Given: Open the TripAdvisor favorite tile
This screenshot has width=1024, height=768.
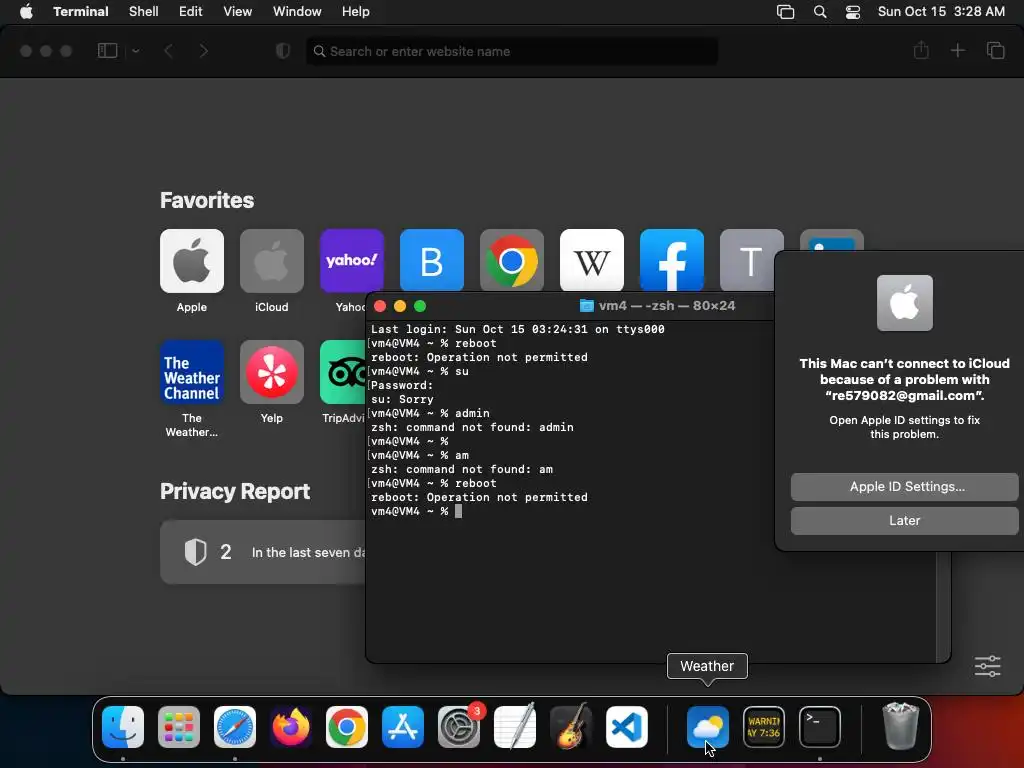Looking at the screenshot, I should coord(343,372).
